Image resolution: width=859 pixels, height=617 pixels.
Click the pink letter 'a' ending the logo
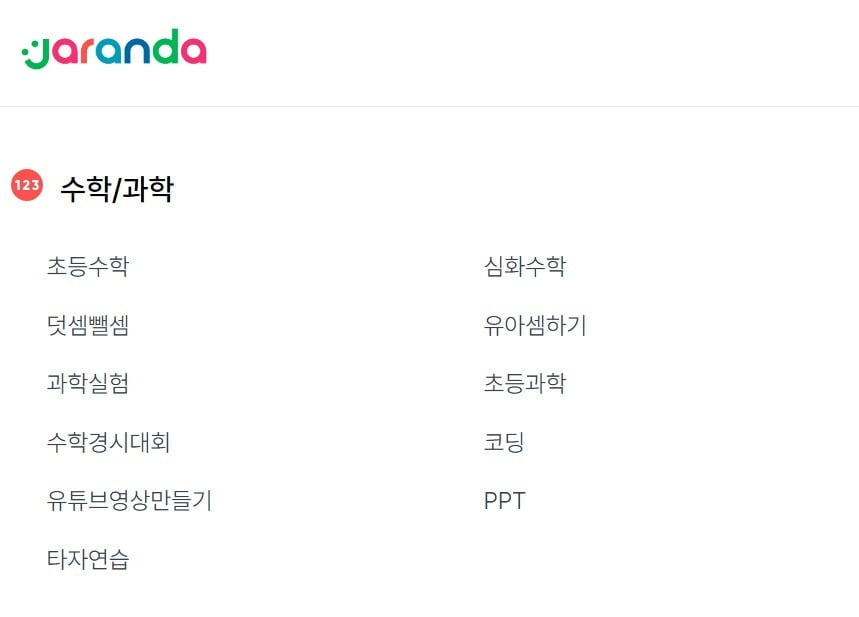[193, 50]
